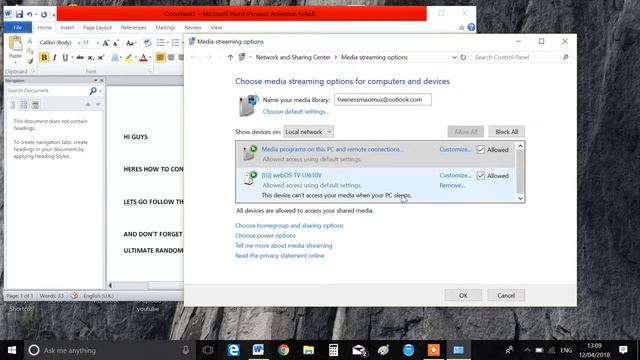
Task: Click the Up arrow in the Control Panel navigation
Action: click(230, 58)
